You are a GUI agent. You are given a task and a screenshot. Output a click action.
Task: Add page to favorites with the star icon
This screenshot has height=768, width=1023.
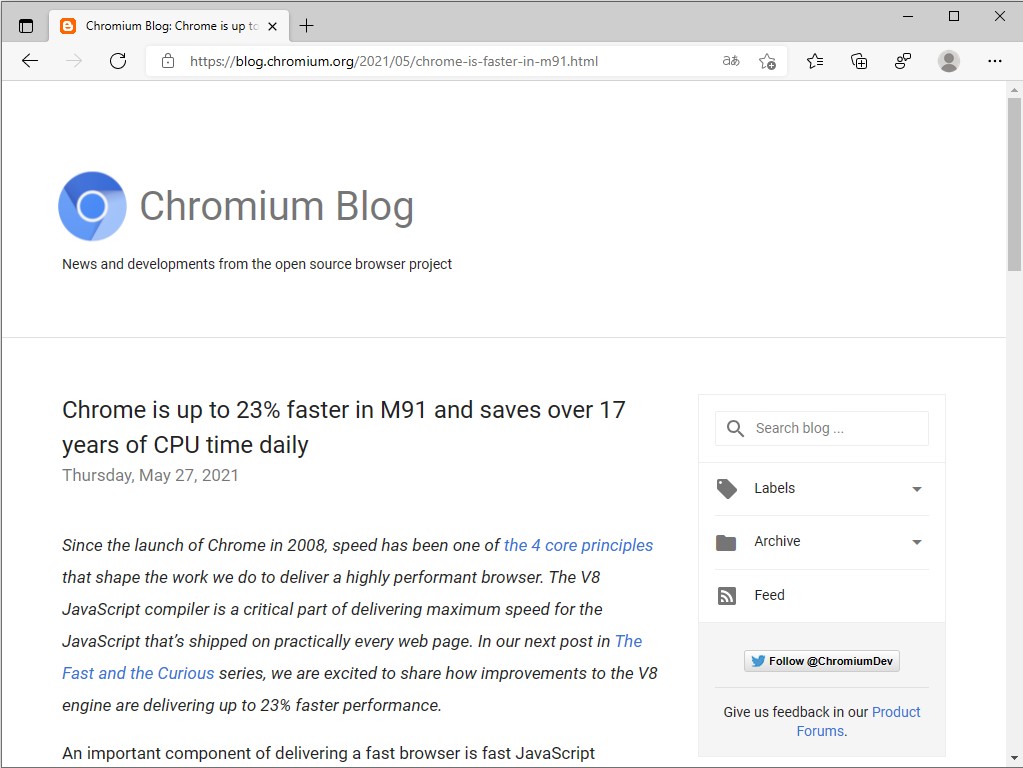[x=768, y=61]
